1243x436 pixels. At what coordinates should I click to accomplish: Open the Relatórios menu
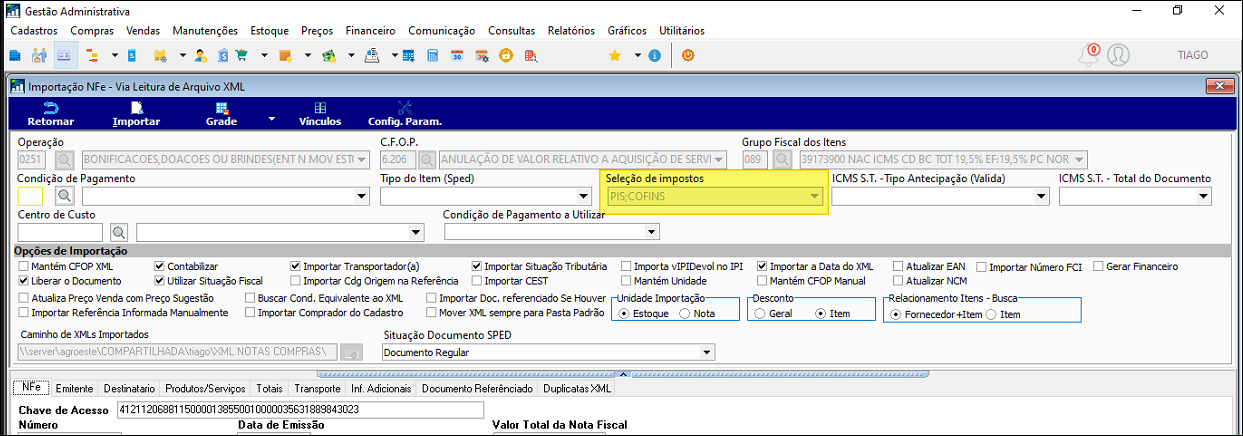[x=571, y=31]
